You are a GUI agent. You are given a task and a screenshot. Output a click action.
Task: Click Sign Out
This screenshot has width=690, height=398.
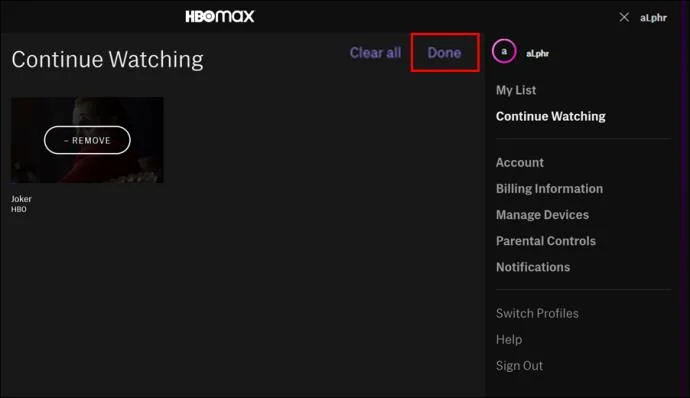pyautogui.click(x=519, y=366)
